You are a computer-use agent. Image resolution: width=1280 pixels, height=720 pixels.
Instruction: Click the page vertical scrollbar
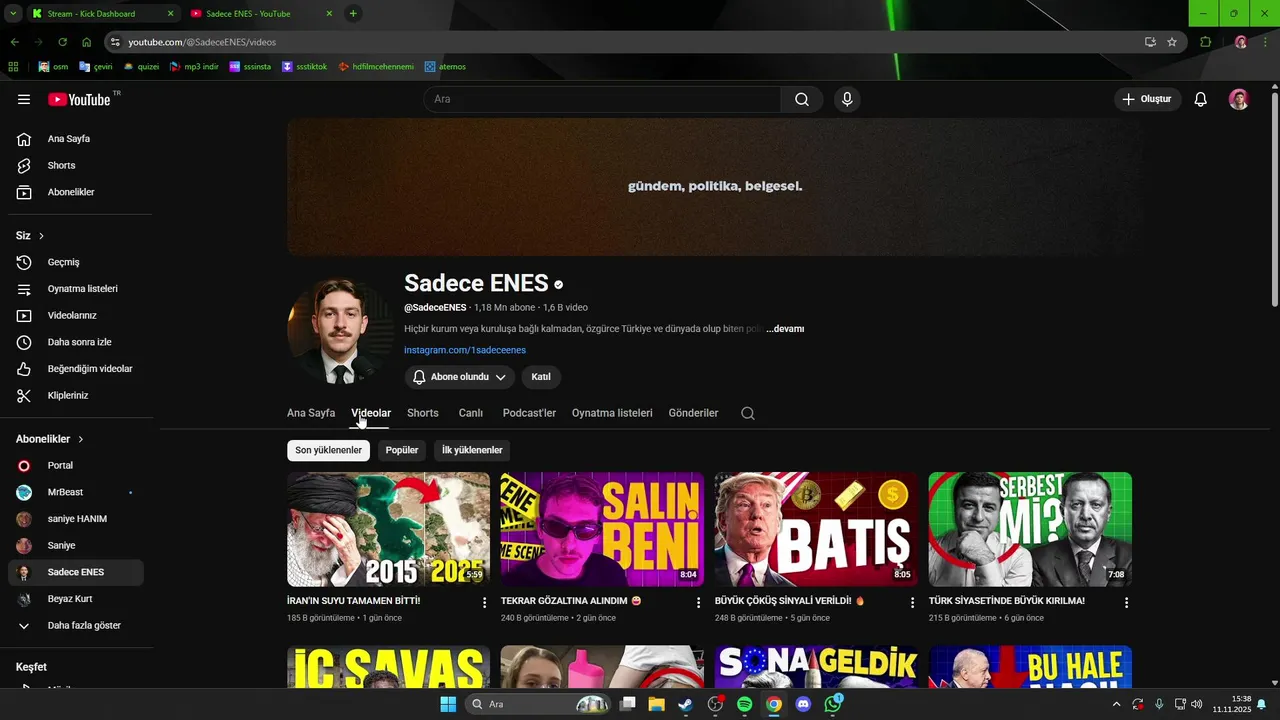coord(1274,200)
